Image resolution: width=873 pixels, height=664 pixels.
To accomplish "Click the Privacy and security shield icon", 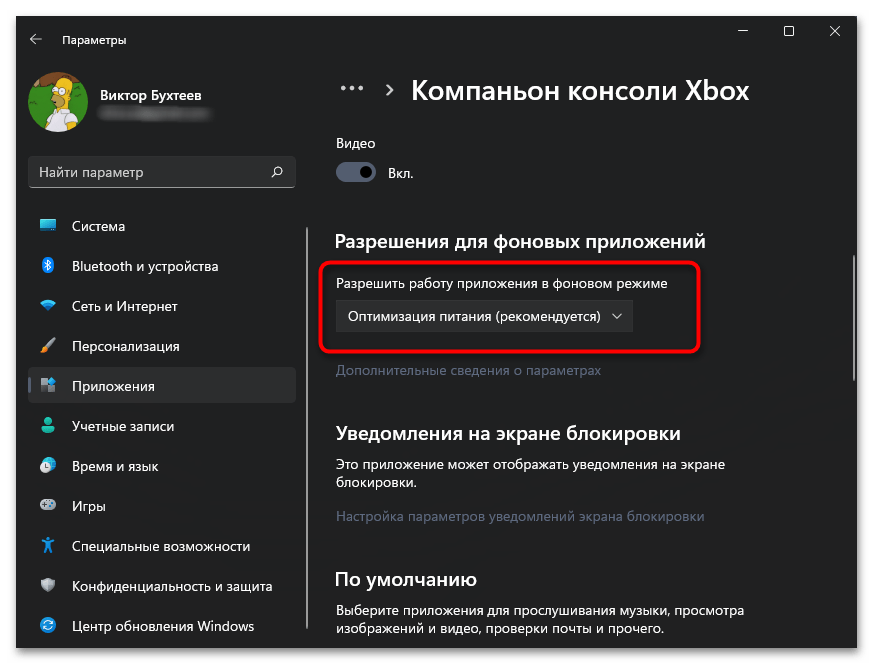I will [47, 586].
